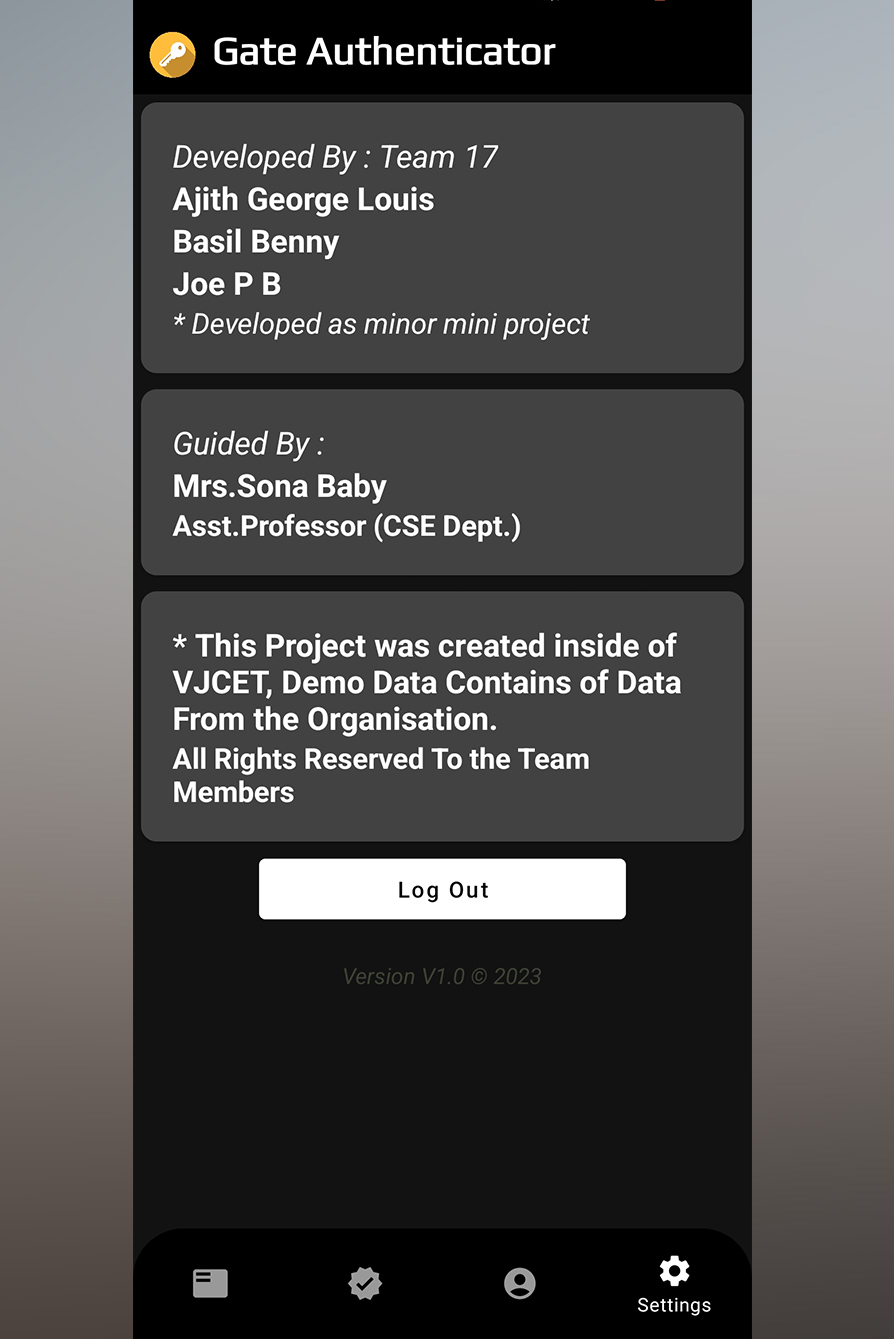This screenshot has height=1339, width=894.
Task: Click the golden key app logo
Action: click(x=172, y=54)
